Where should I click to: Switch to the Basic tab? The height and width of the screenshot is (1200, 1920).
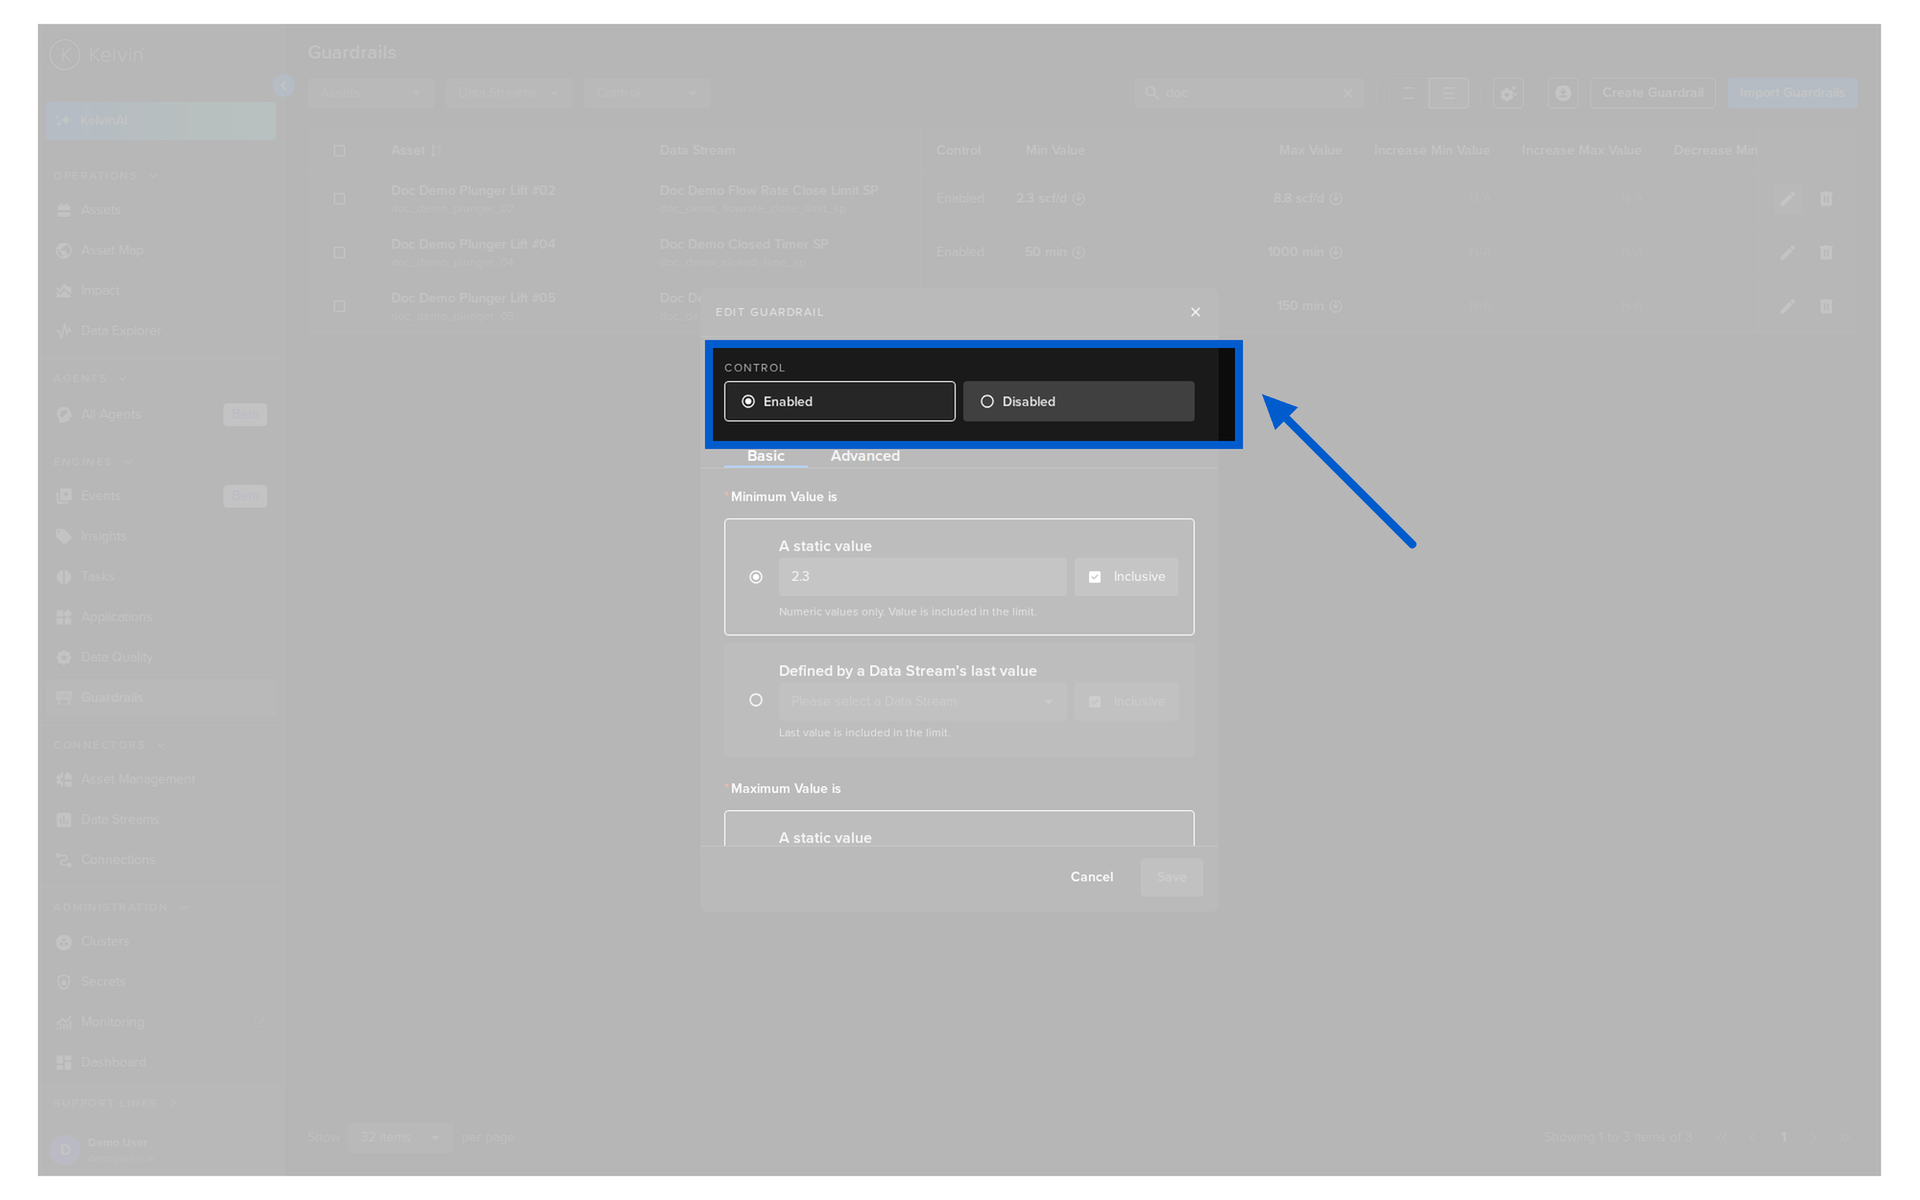766,456
